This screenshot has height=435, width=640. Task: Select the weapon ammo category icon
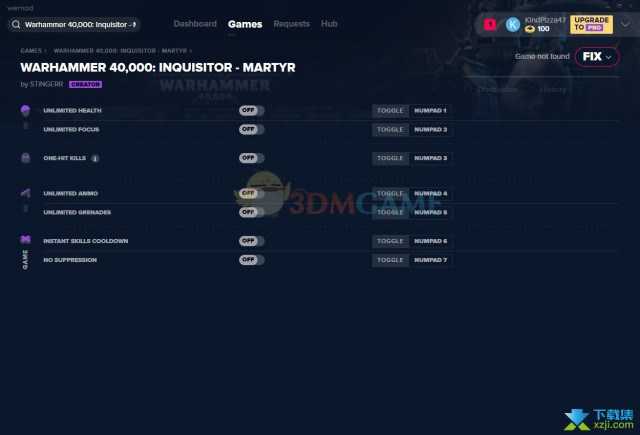(x=25, y=193)
